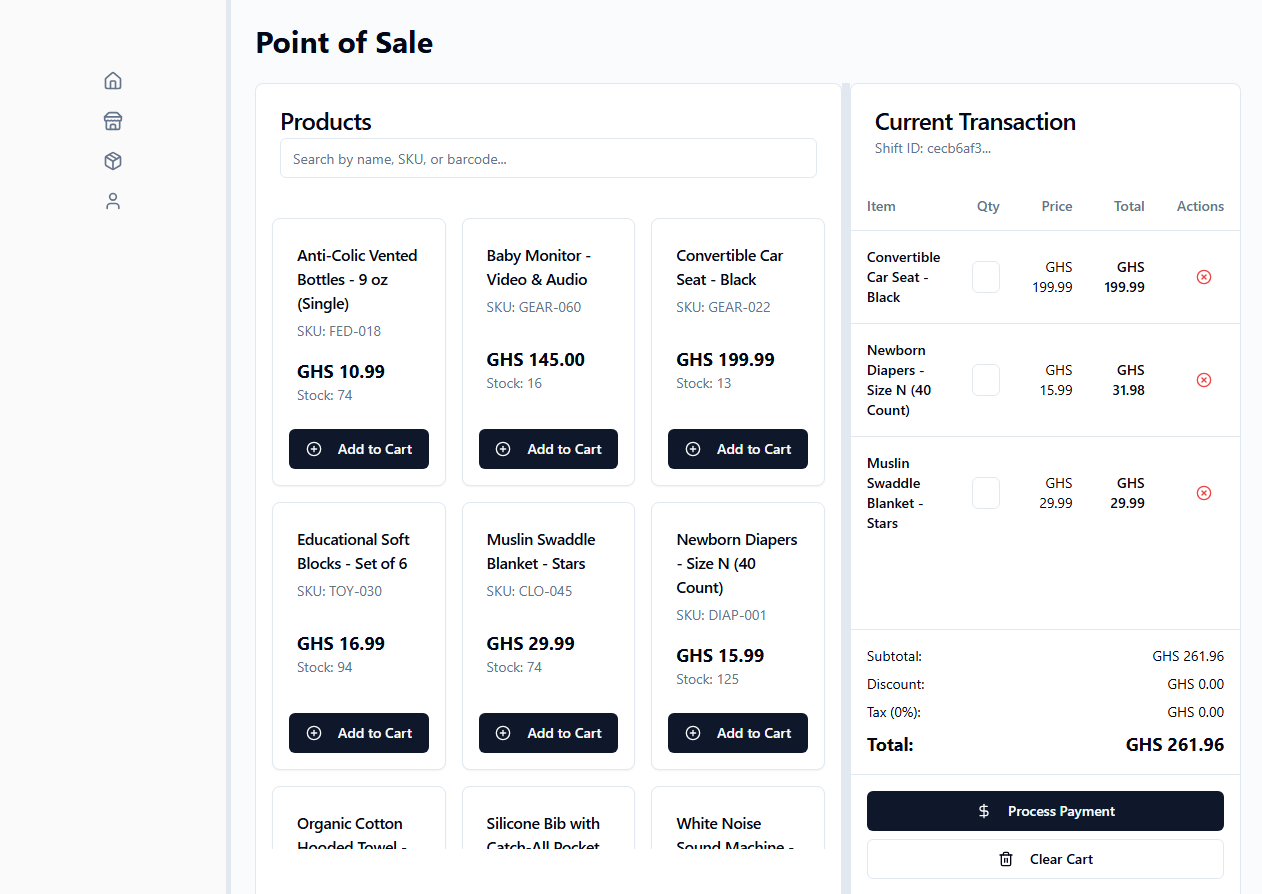Process Payment for the current transaction

click(x=1045, y=811)
